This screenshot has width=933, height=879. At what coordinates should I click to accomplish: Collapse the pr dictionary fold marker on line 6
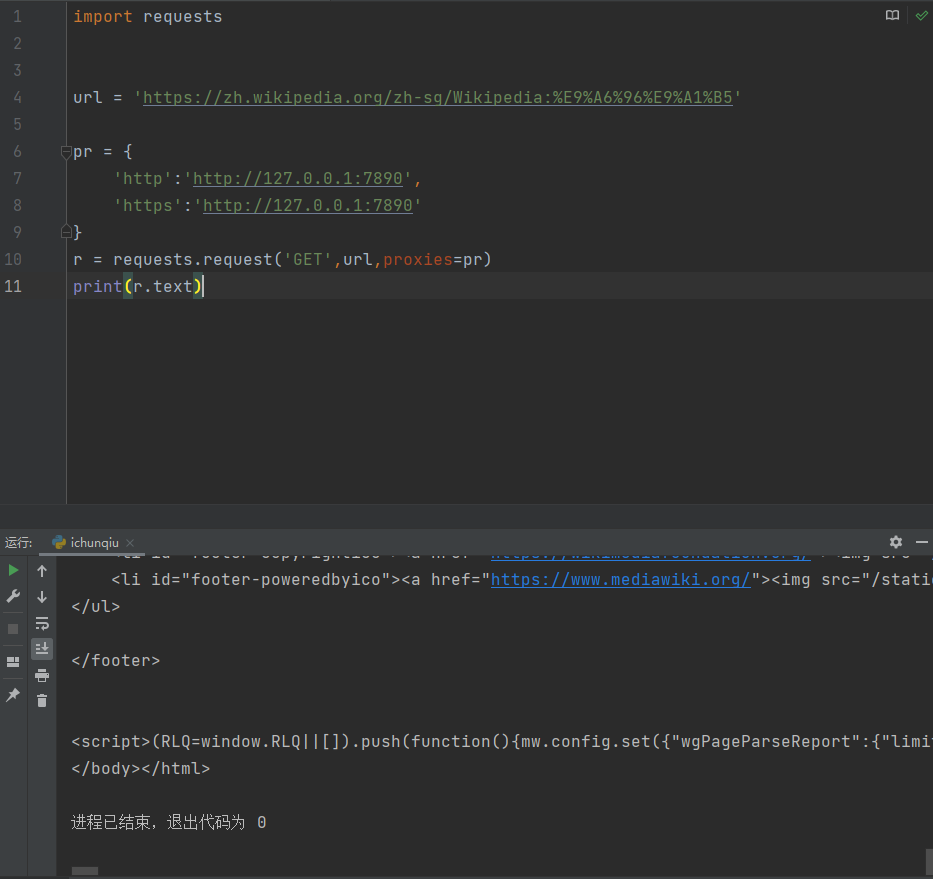pos(66,152)
